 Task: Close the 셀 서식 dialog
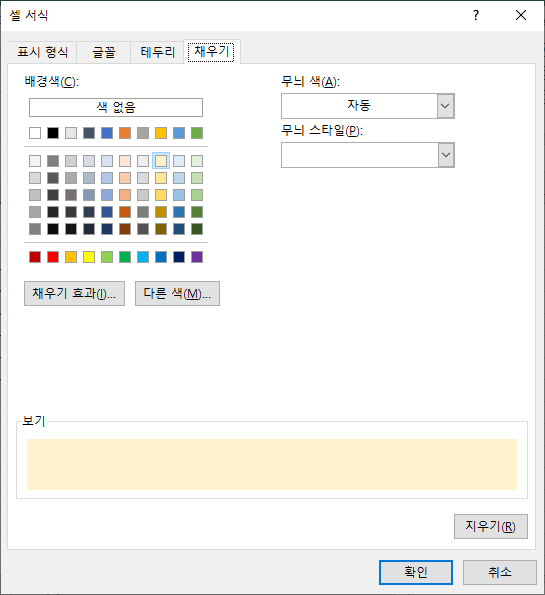[x=521, y=15]
